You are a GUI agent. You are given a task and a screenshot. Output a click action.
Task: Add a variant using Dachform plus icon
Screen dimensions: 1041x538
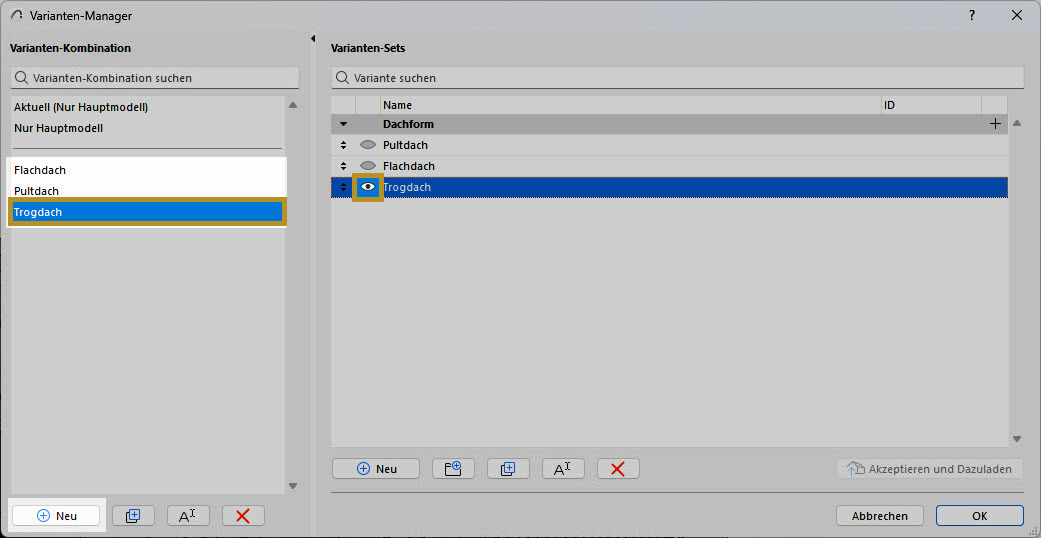[995, 124]
